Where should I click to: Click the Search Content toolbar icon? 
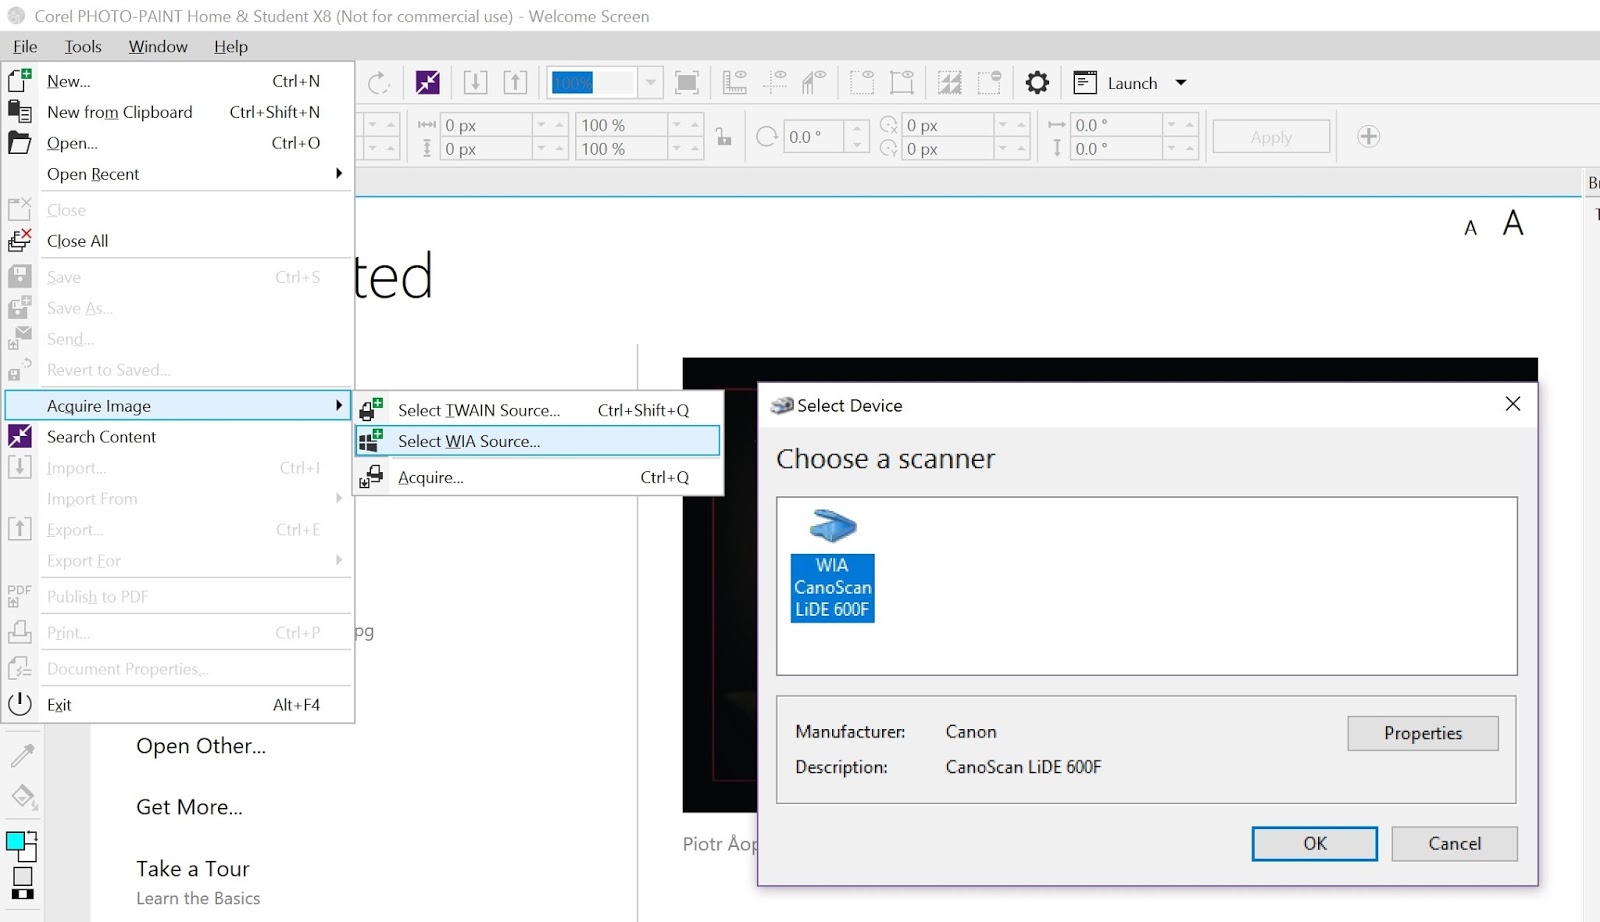[428, 82]
